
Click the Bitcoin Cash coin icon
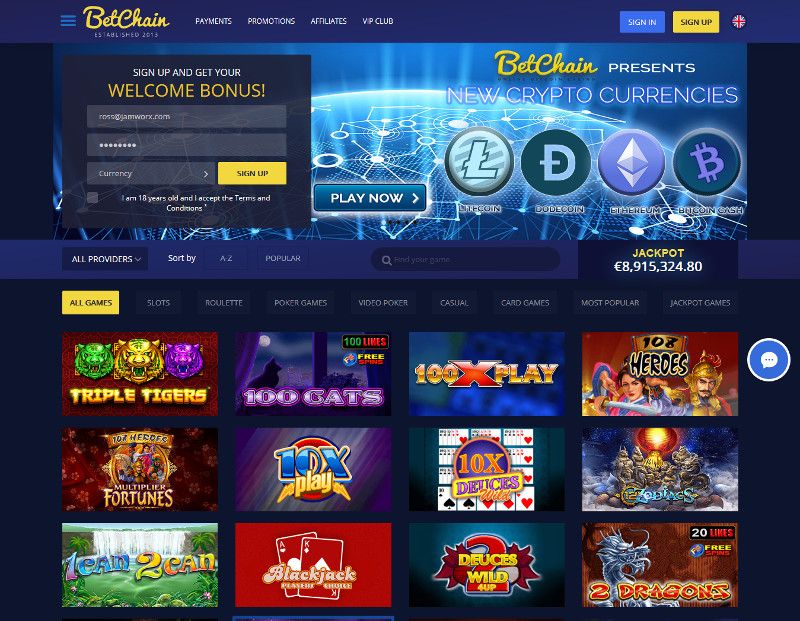click(x=707, y=162)
